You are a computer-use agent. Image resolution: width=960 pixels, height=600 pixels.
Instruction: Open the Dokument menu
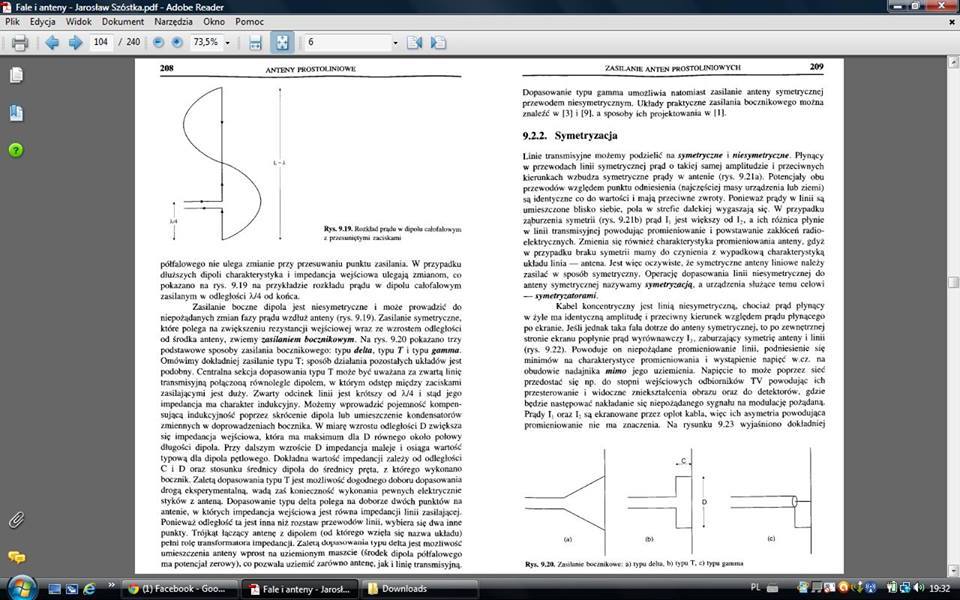click(123, 21)
